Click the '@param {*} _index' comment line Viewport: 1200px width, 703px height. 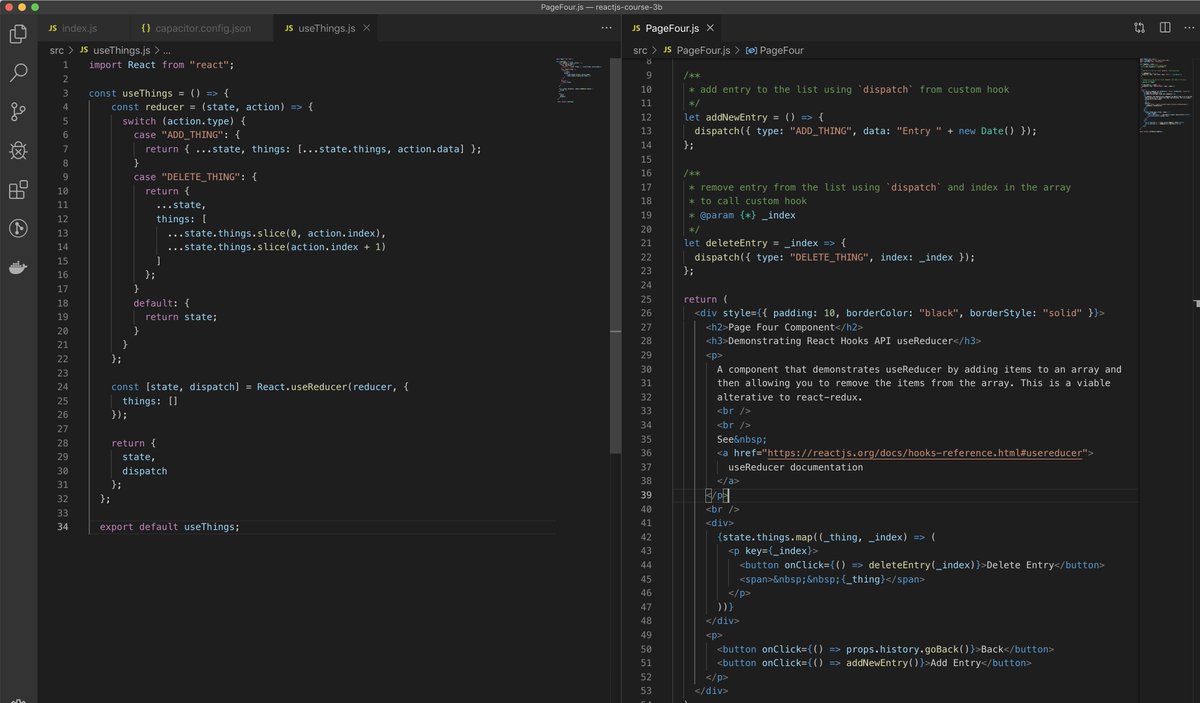point(743,215)
